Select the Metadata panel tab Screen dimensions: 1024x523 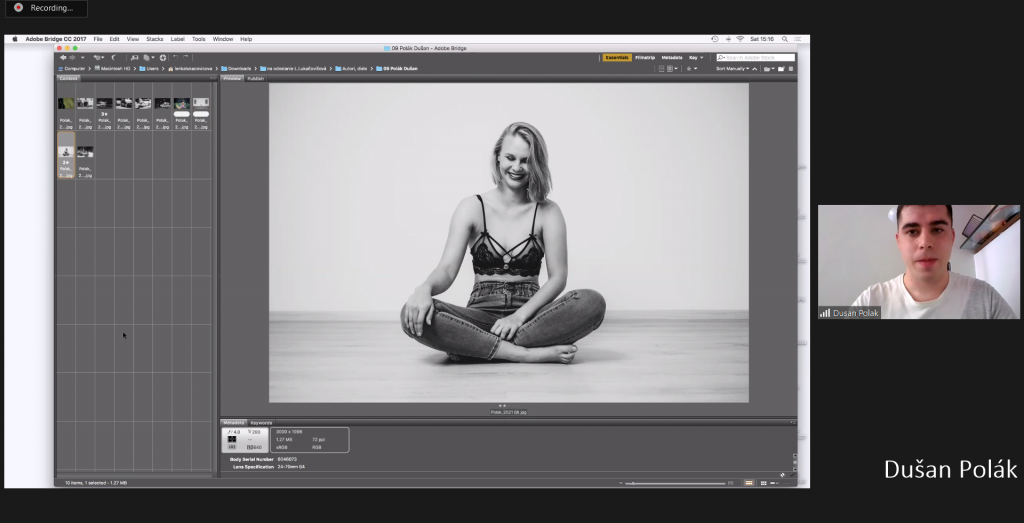234,422
